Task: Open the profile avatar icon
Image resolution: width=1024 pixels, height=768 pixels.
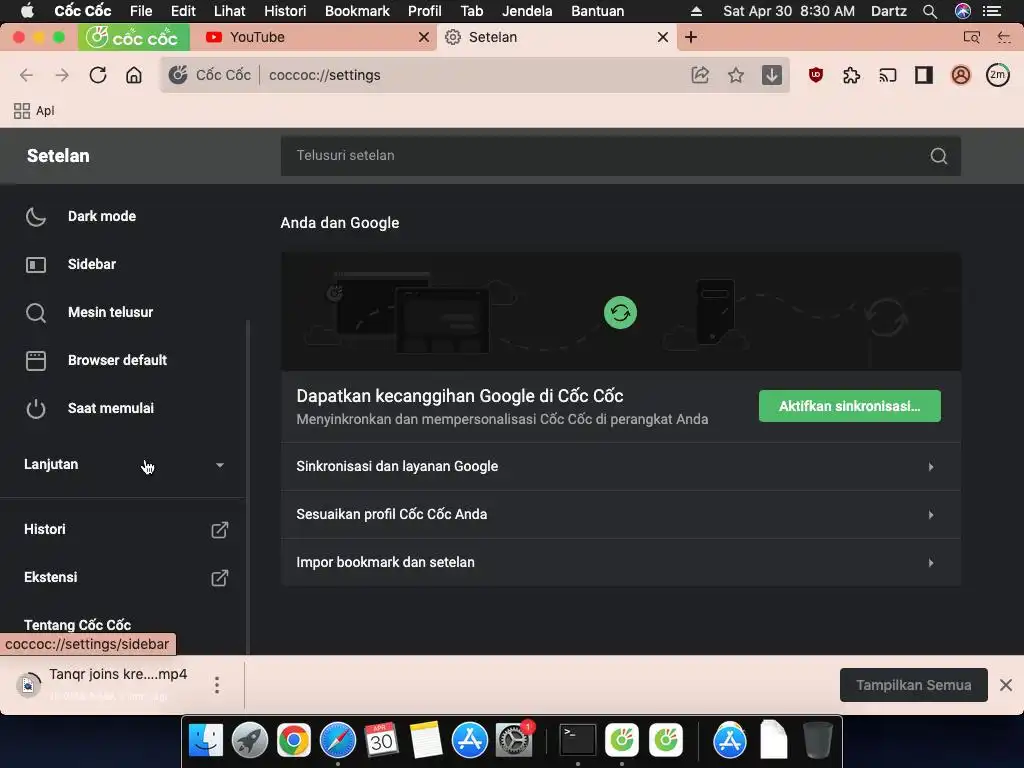Action: (961, 75)
